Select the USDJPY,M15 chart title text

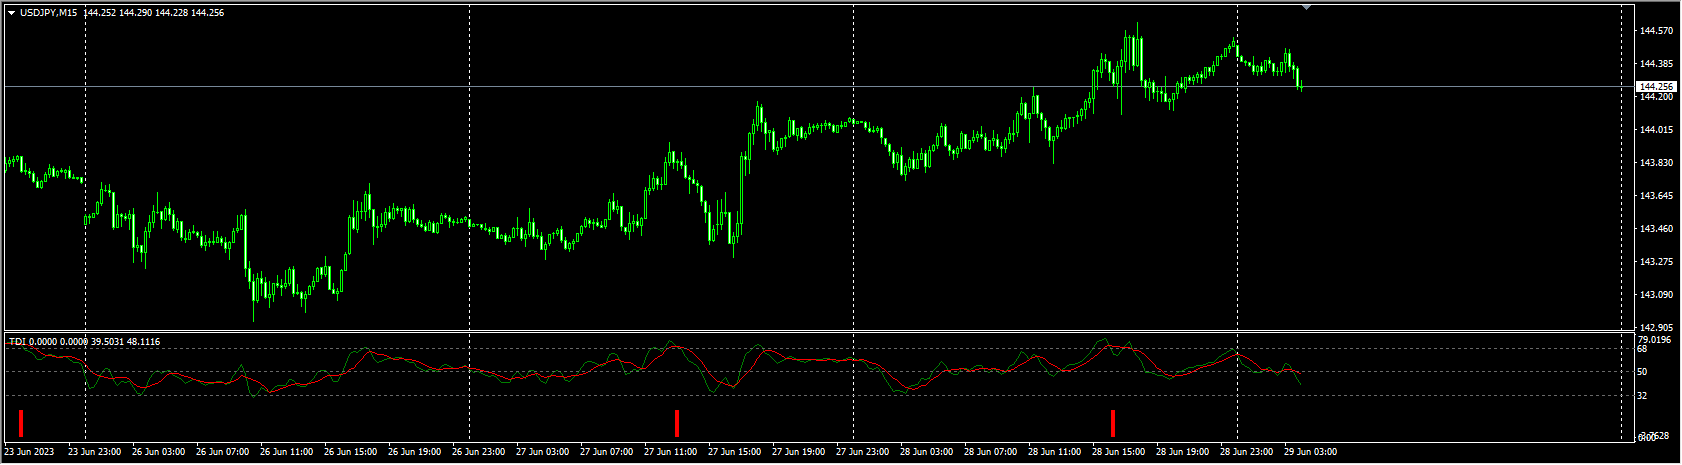[48, 13]
